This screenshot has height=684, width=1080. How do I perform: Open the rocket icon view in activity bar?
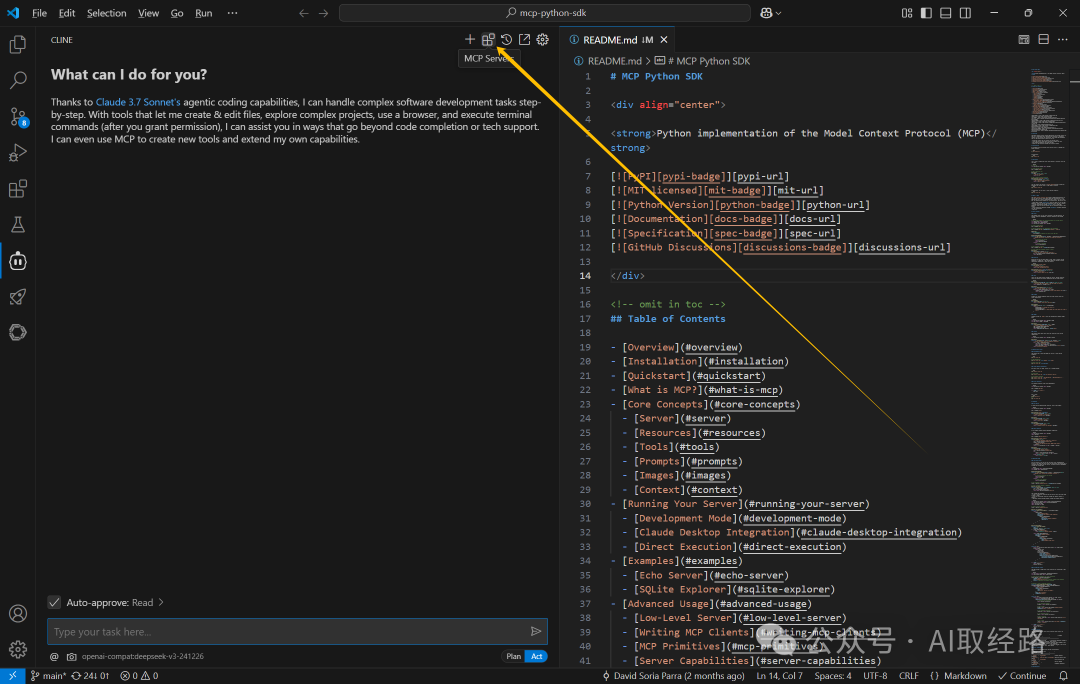click(18, 297)
